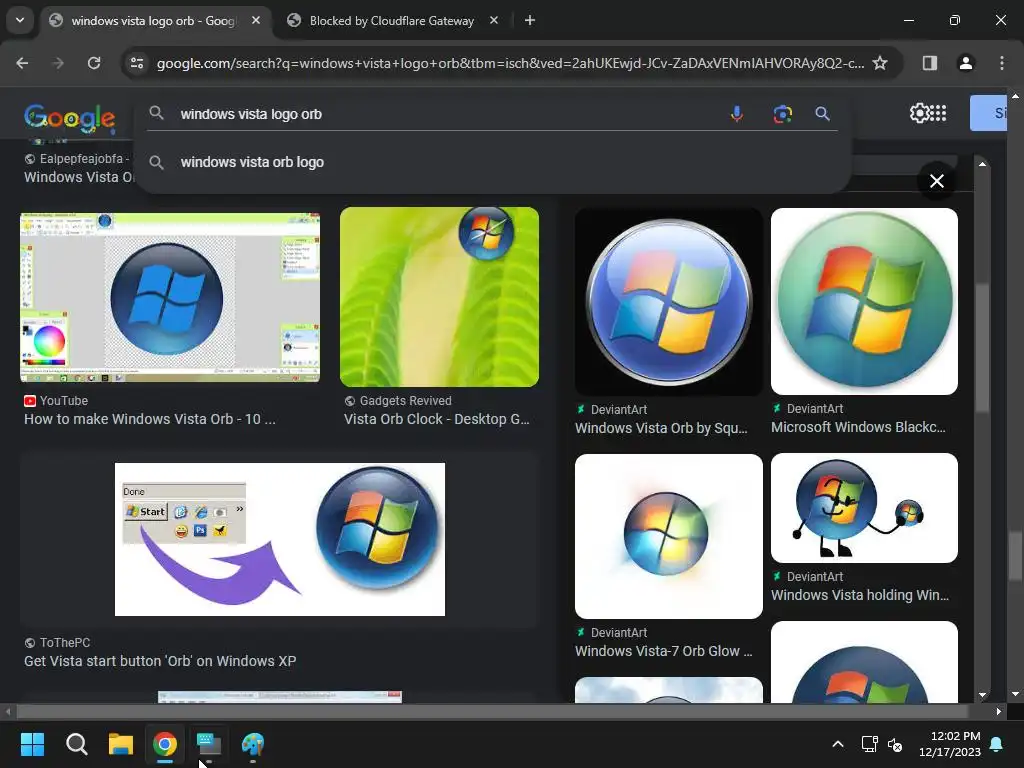Open the YouTube Vista Orb tutorial thumbnail
This screenshot has height=768, width=1024.
[170, 297]
